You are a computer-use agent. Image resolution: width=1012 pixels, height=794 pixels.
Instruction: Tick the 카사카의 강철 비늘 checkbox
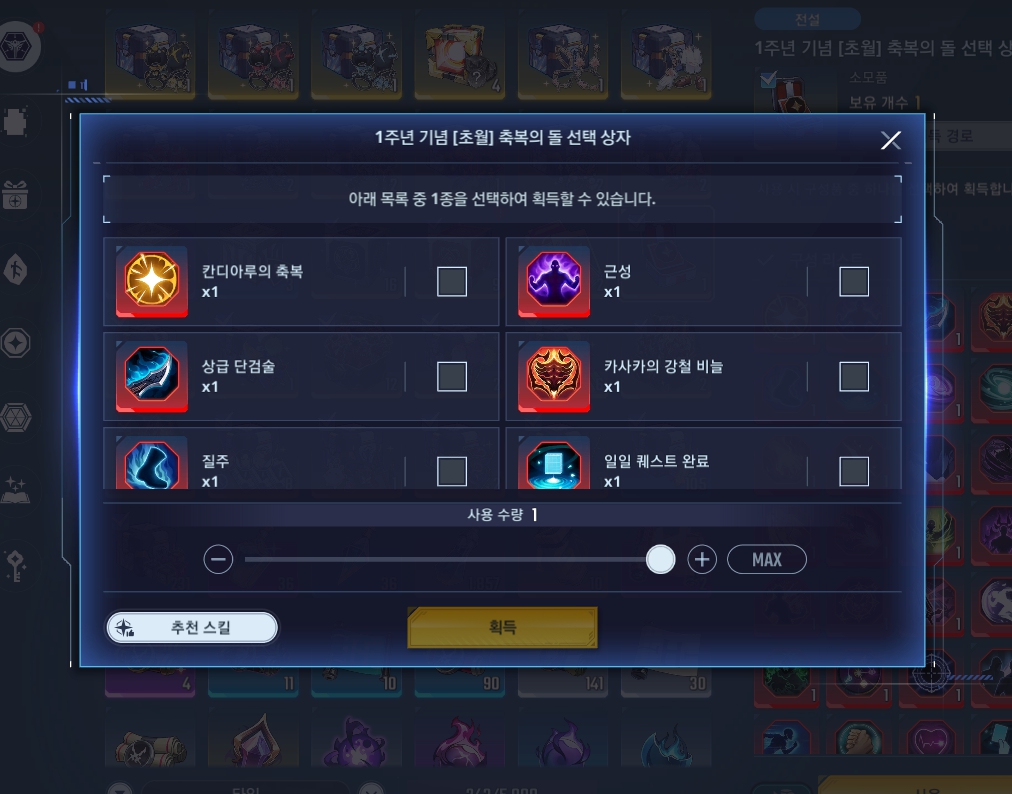[x=854, y=376]
